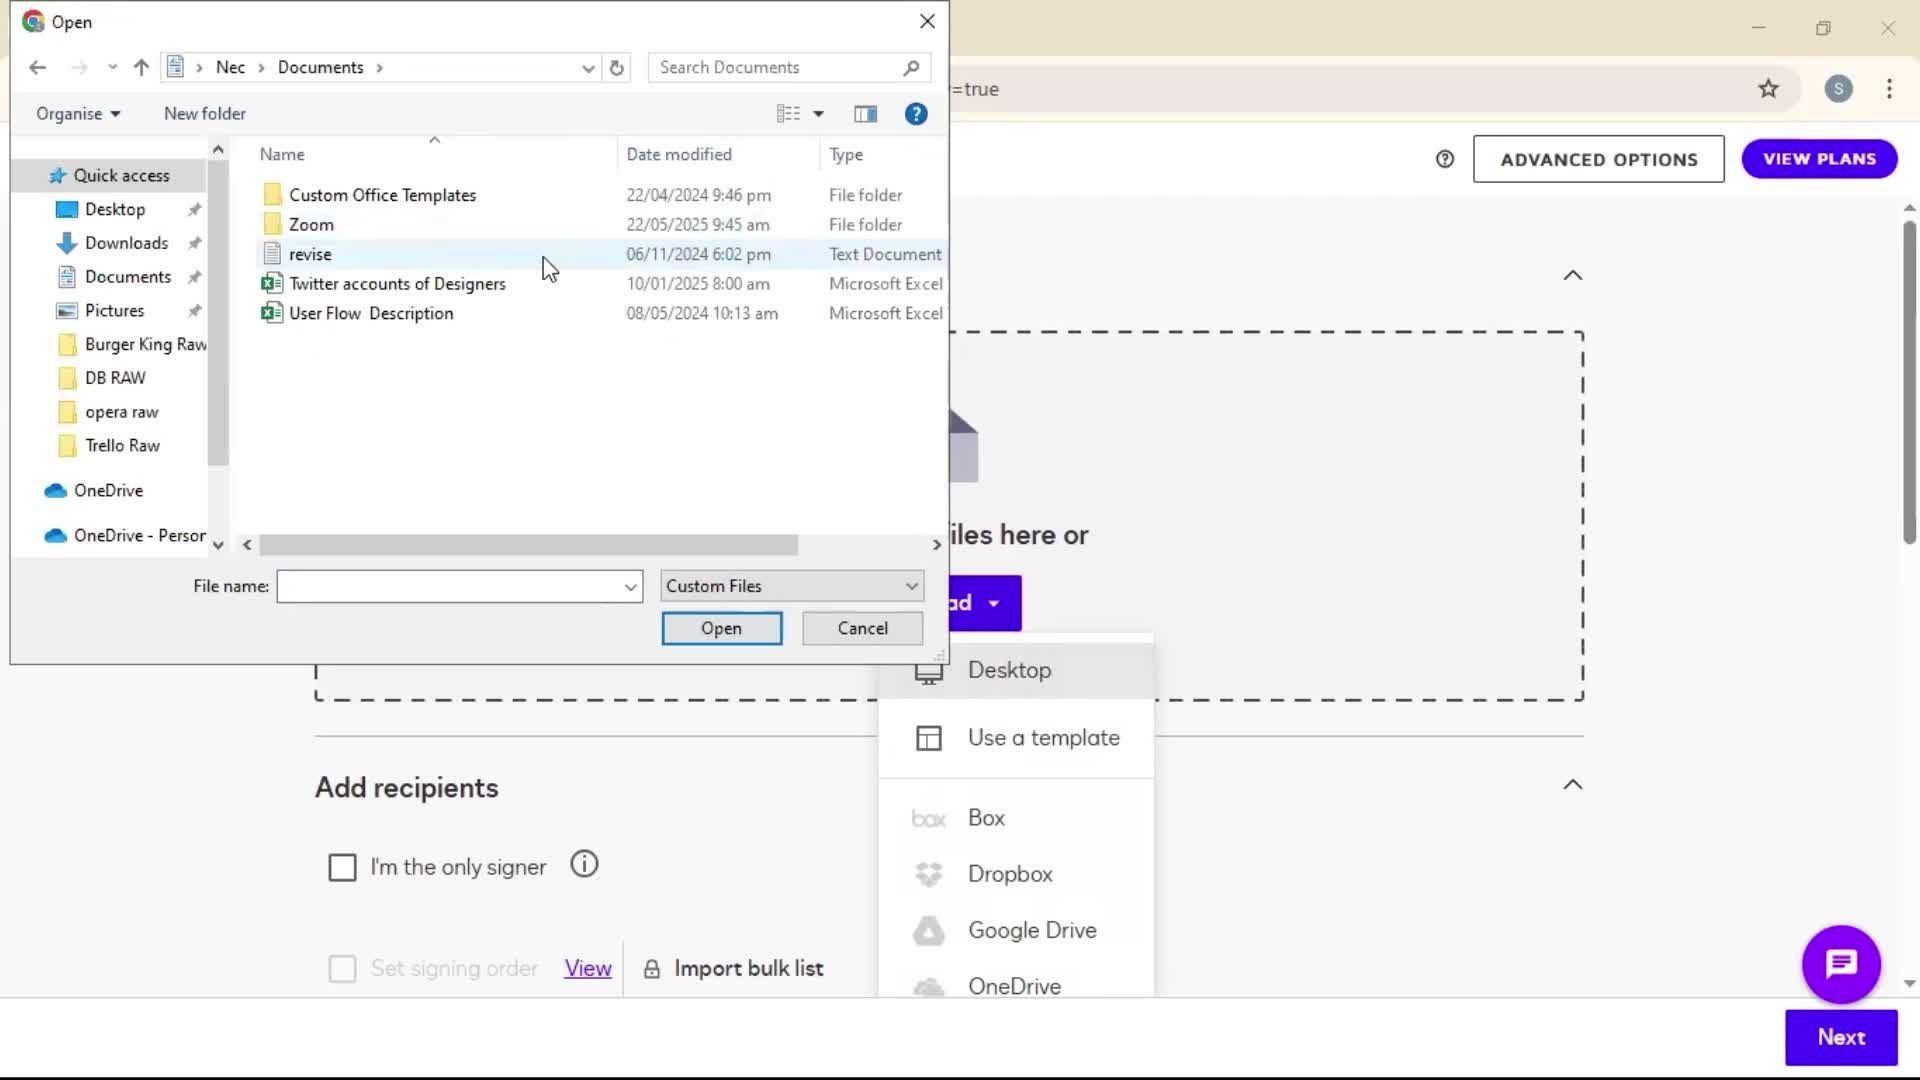Image resolution: width=1920 pixels, height=1080 pixels.
Task: Select the Zoom folder
Action: [311, 225]
